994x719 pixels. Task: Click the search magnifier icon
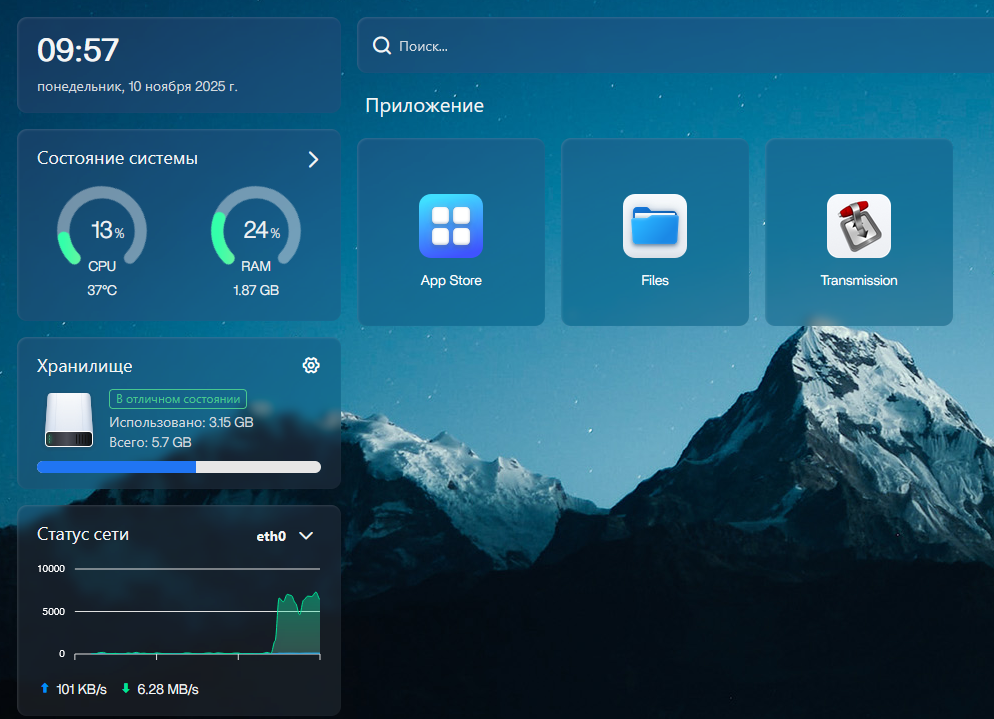click(x=382, y=46)
